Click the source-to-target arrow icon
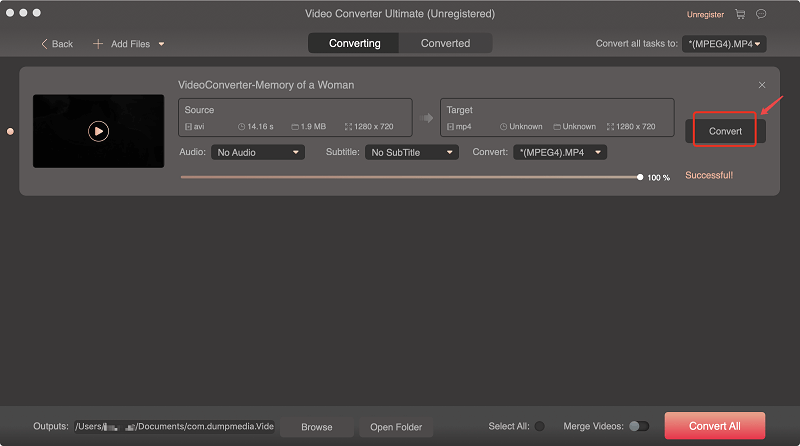 pos(427,118)
